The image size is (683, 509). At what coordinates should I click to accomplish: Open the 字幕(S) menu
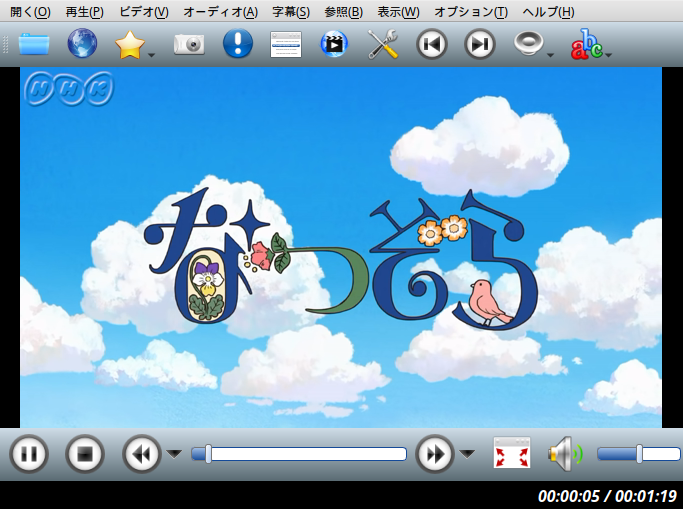click(x=291, y=12)
